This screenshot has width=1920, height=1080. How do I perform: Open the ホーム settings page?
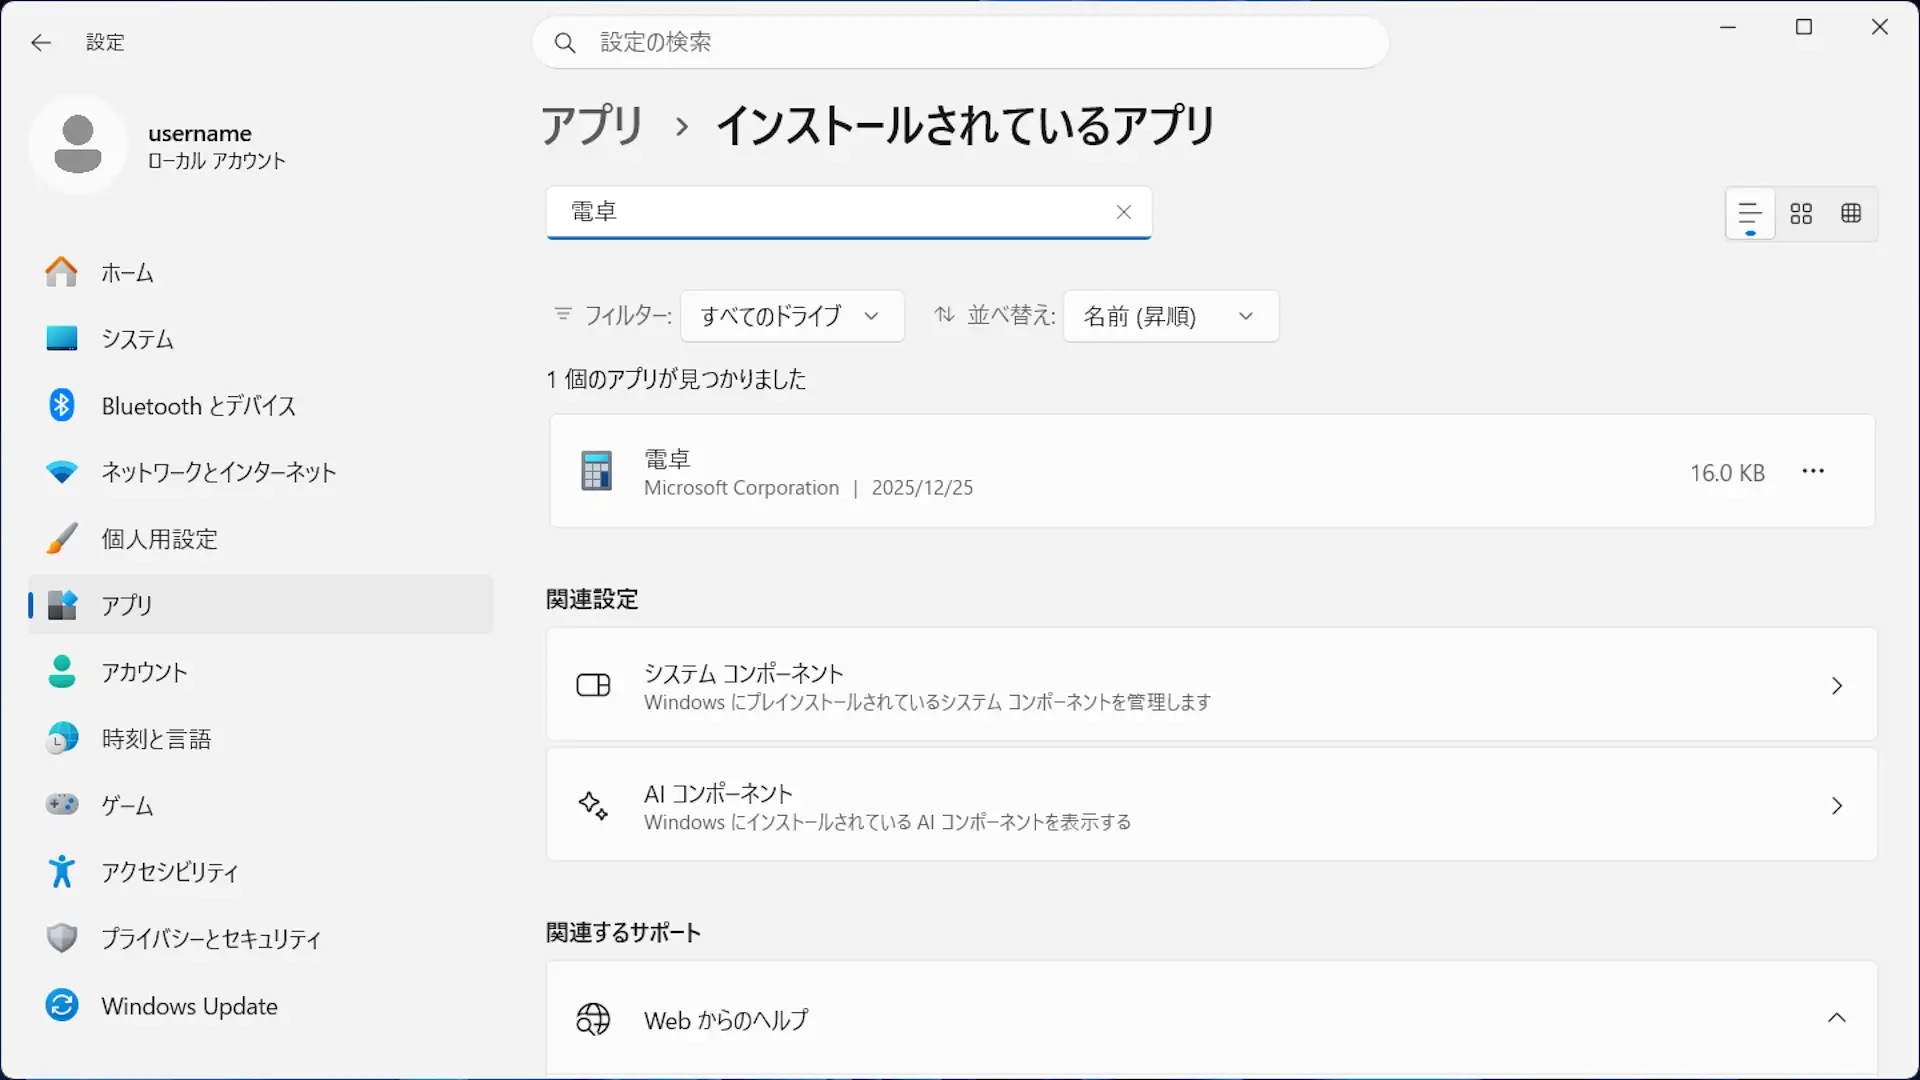point(261,272)
